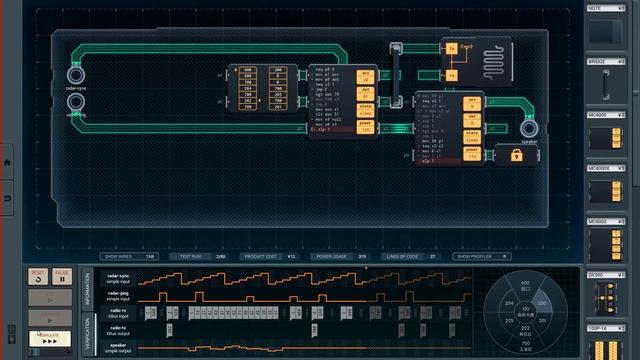Click the back arrow icon on left edge
The image size is (640, 360).
7,198
